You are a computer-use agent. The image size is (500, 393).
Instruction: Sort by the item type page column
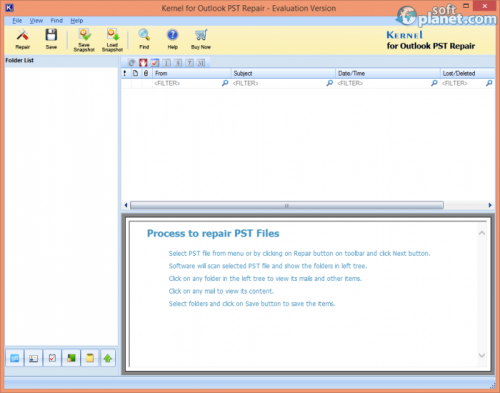pyautogui.click(x=135, y=73)
